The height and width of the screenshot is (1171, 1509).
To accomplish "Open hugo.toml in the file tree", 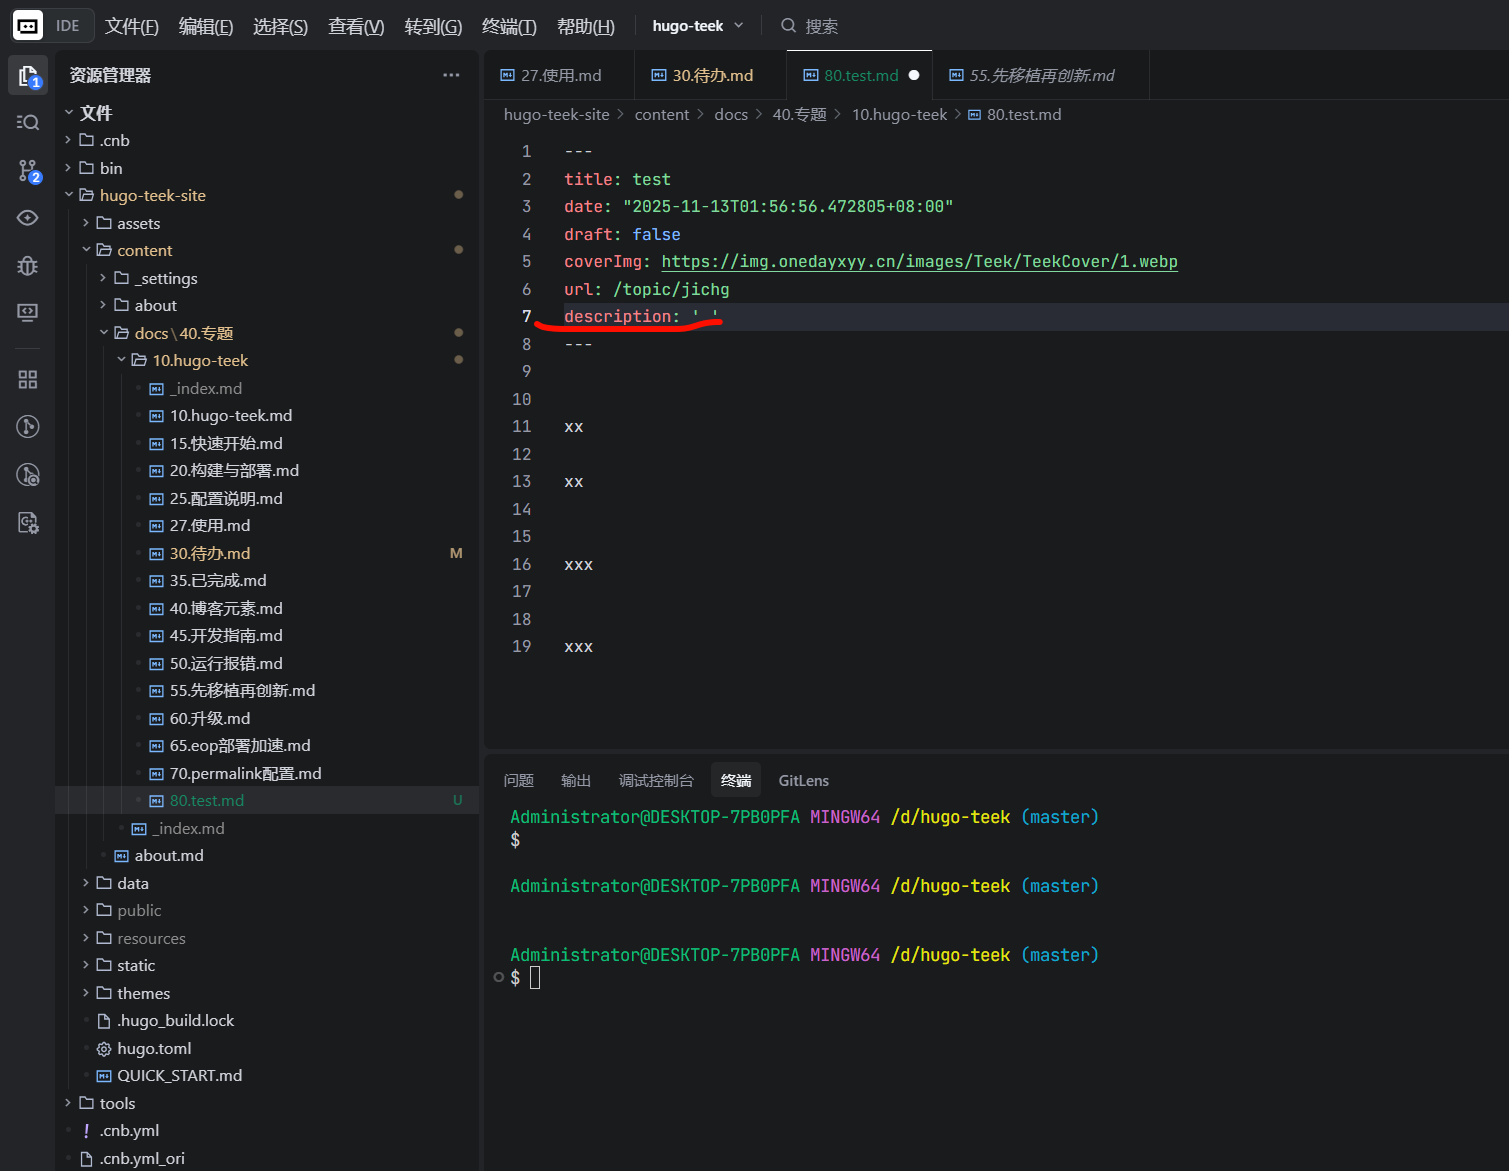I will tap(154, 1048).
